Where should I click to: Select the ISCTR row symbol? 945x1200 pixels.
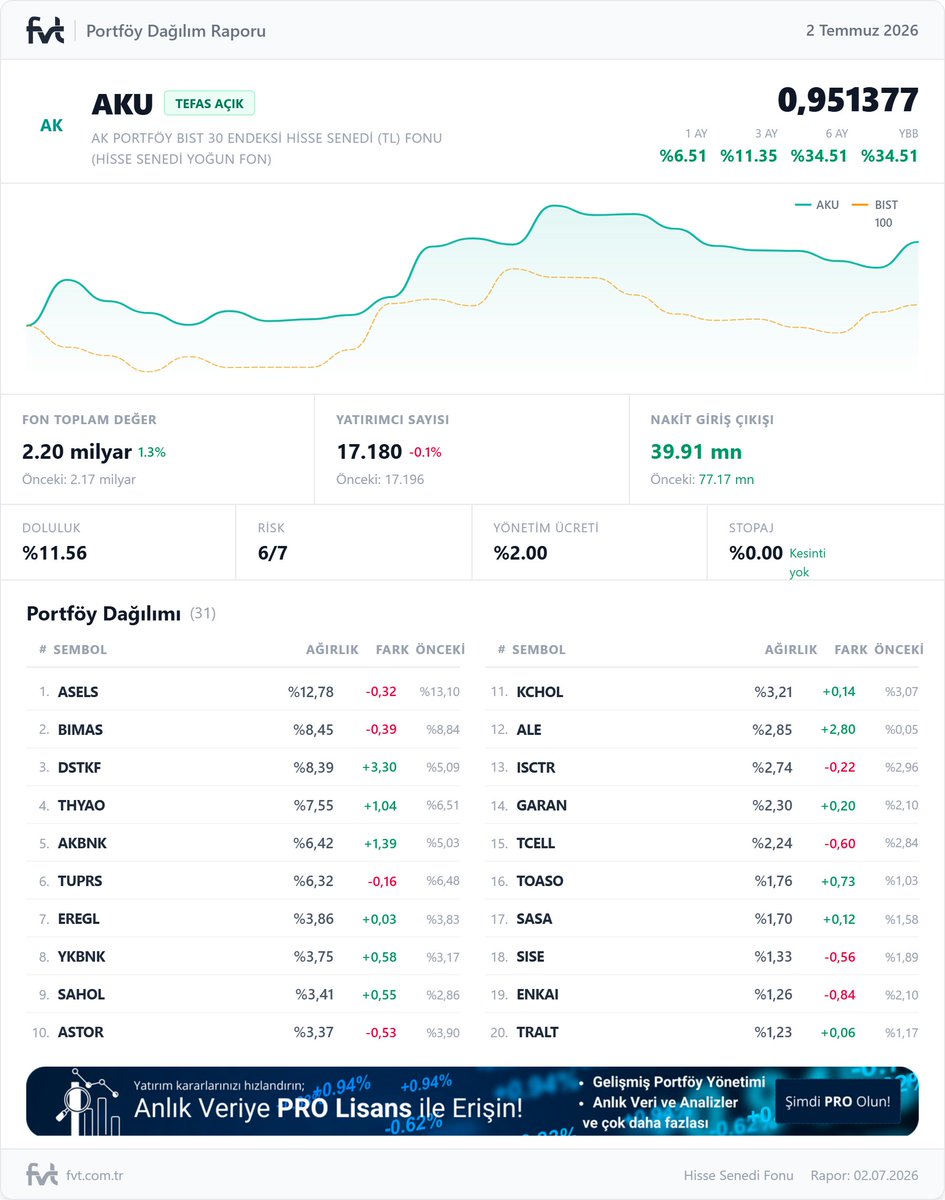[536, 768]
